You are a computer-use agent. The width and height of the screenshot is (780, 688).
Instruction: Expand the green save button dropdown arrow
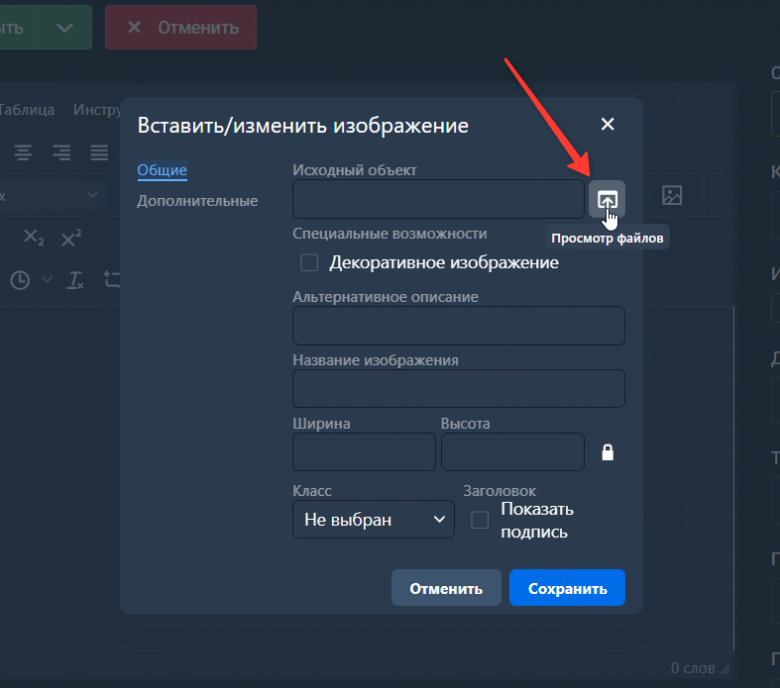click(65, 27)
